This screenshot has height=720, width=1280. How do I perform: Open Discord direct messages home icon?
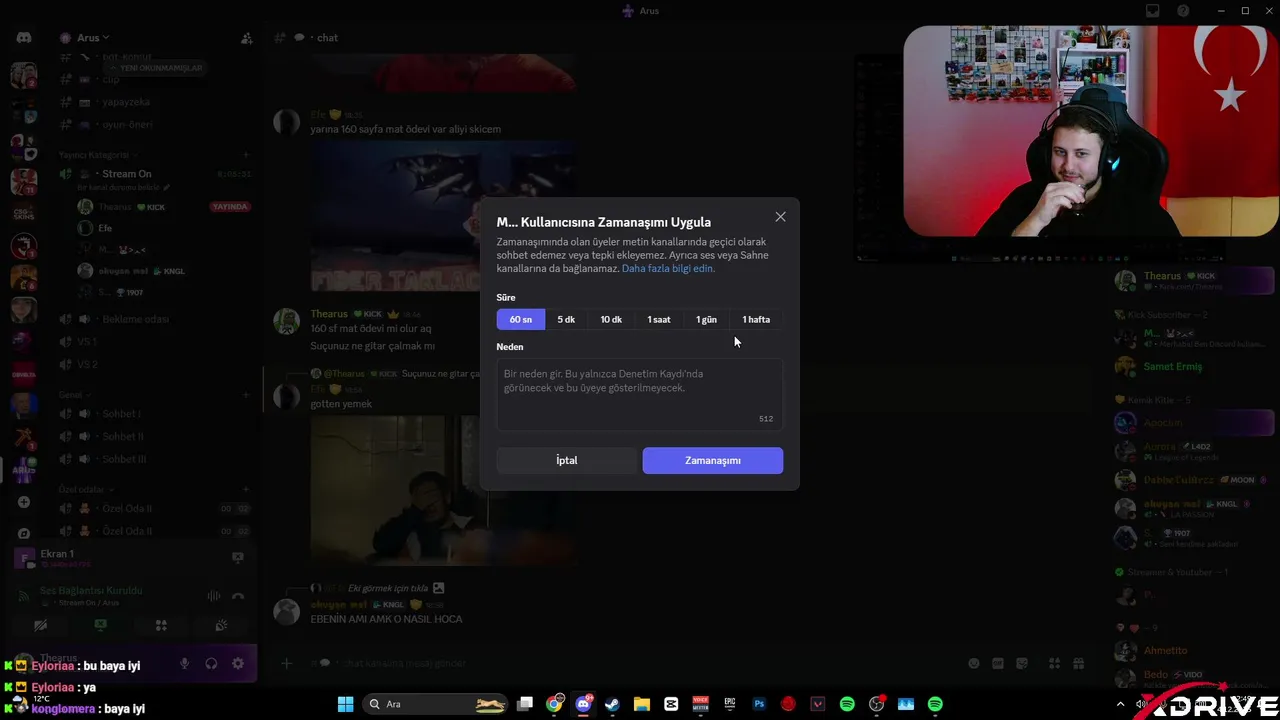(24, 38)
